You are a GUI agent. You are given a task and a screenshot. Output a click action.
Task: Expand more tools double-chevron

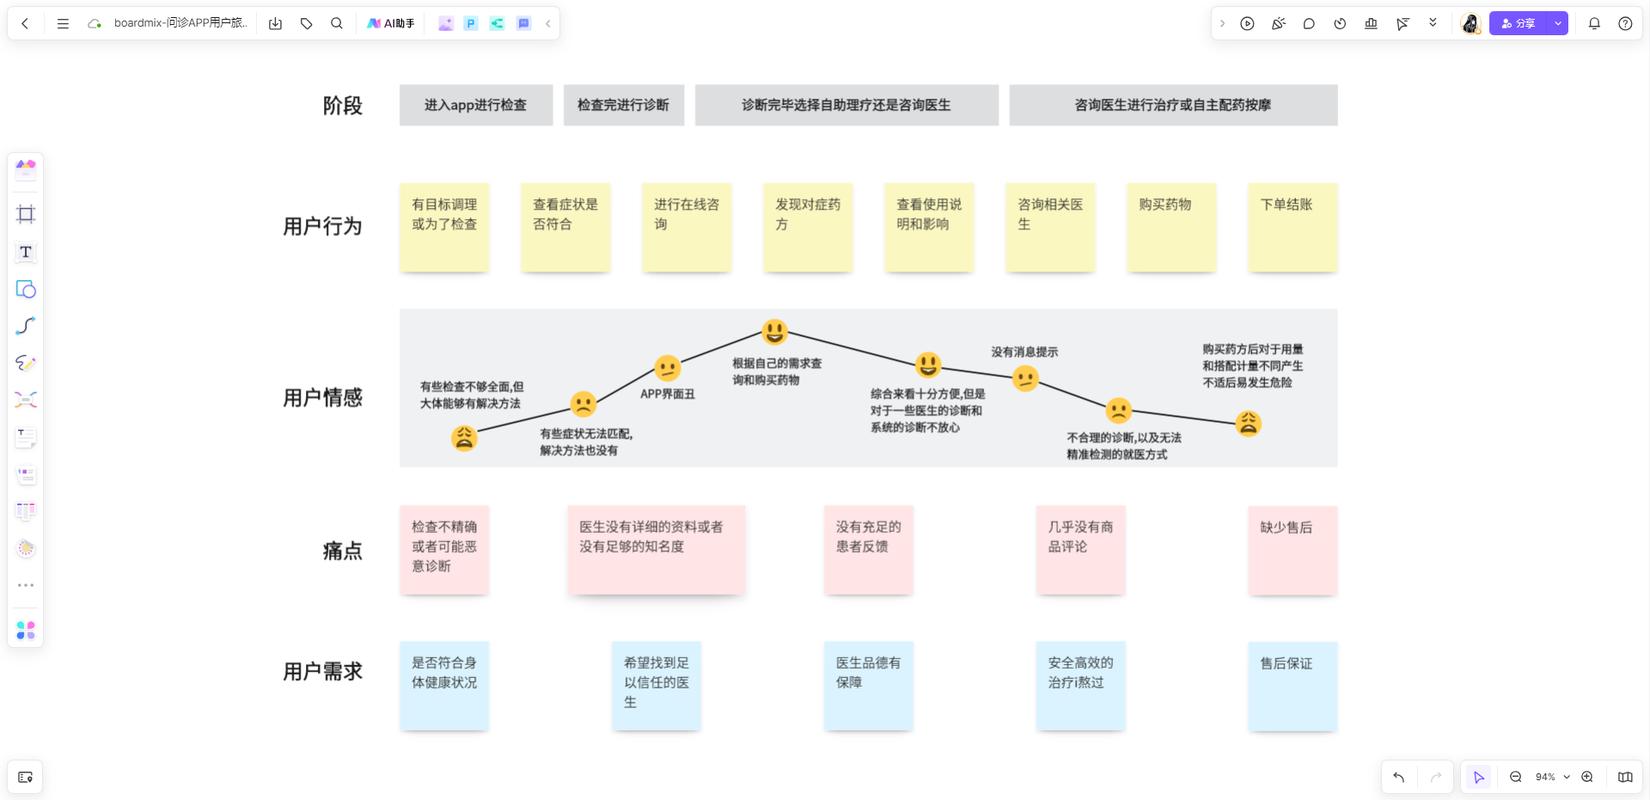pyautogui.click(x=1433, y=22)
